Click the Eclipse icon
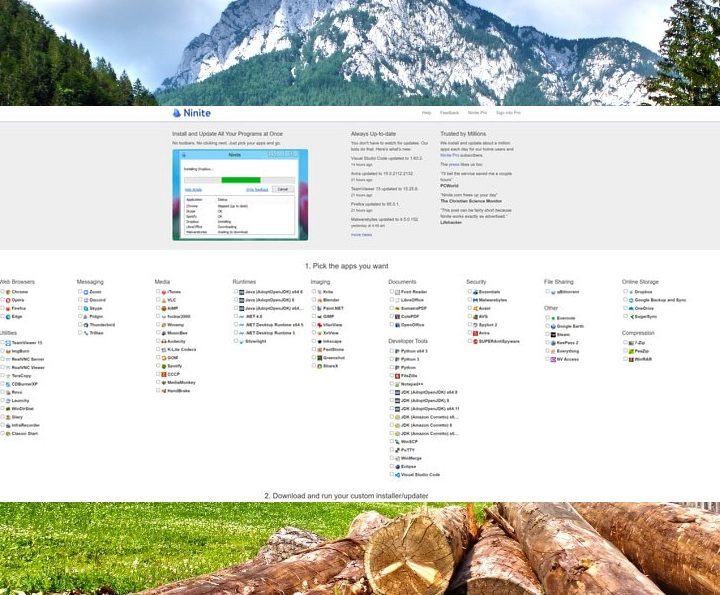The width and height of the screenshot is (720, 595). [x=398, y=467]
